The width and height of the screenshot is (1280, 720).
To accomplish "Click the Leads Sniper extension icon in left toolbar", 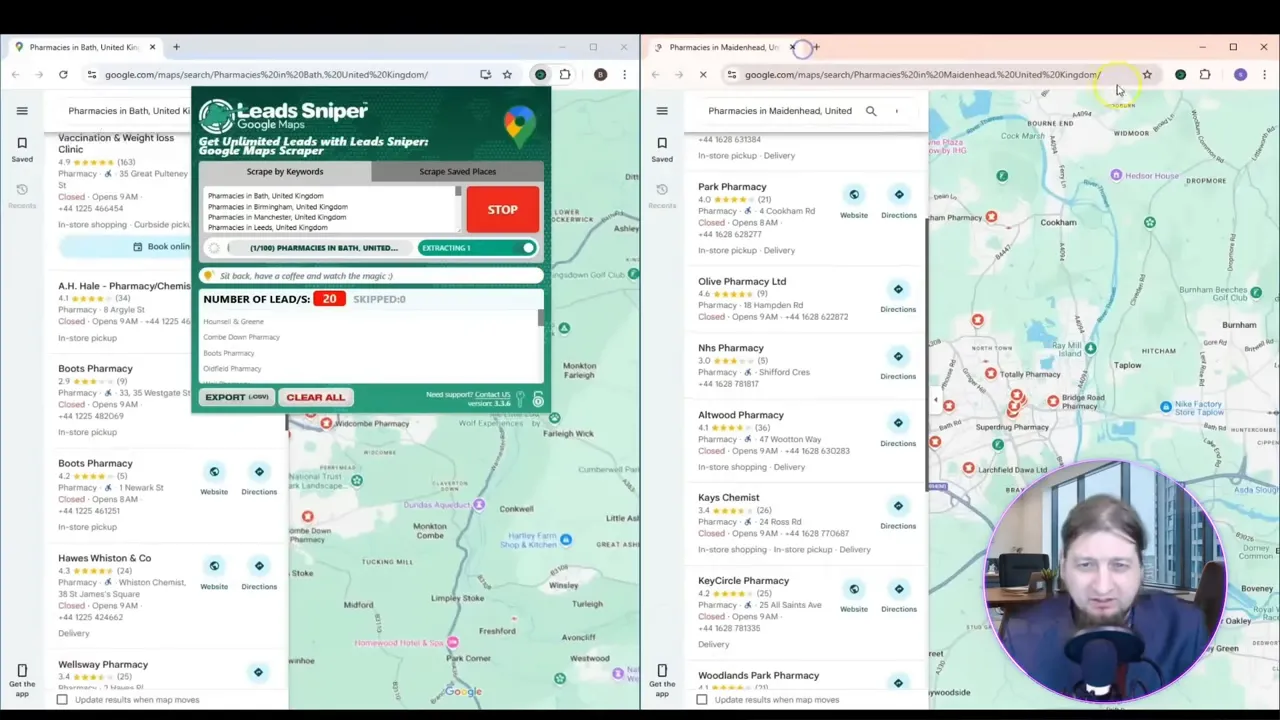I will pos(540,74).
